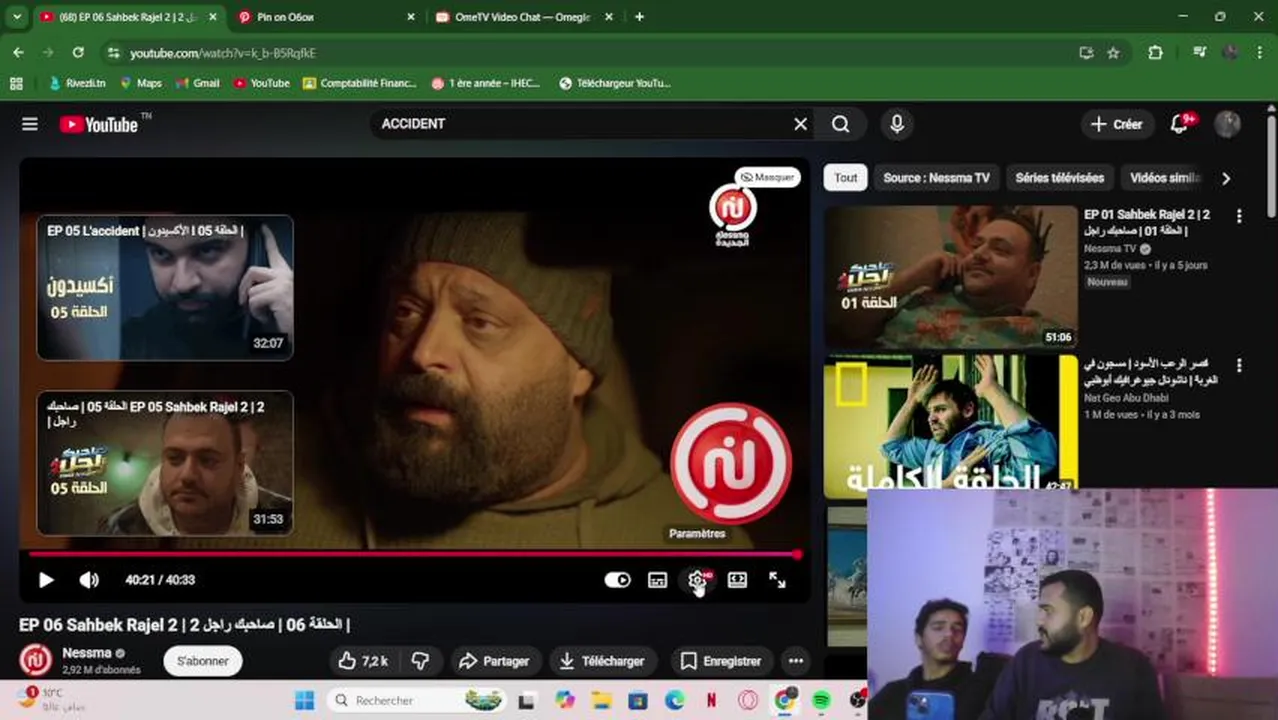Clear the ACCIDENT search text
1278x720 pixels.
(800, 124)
